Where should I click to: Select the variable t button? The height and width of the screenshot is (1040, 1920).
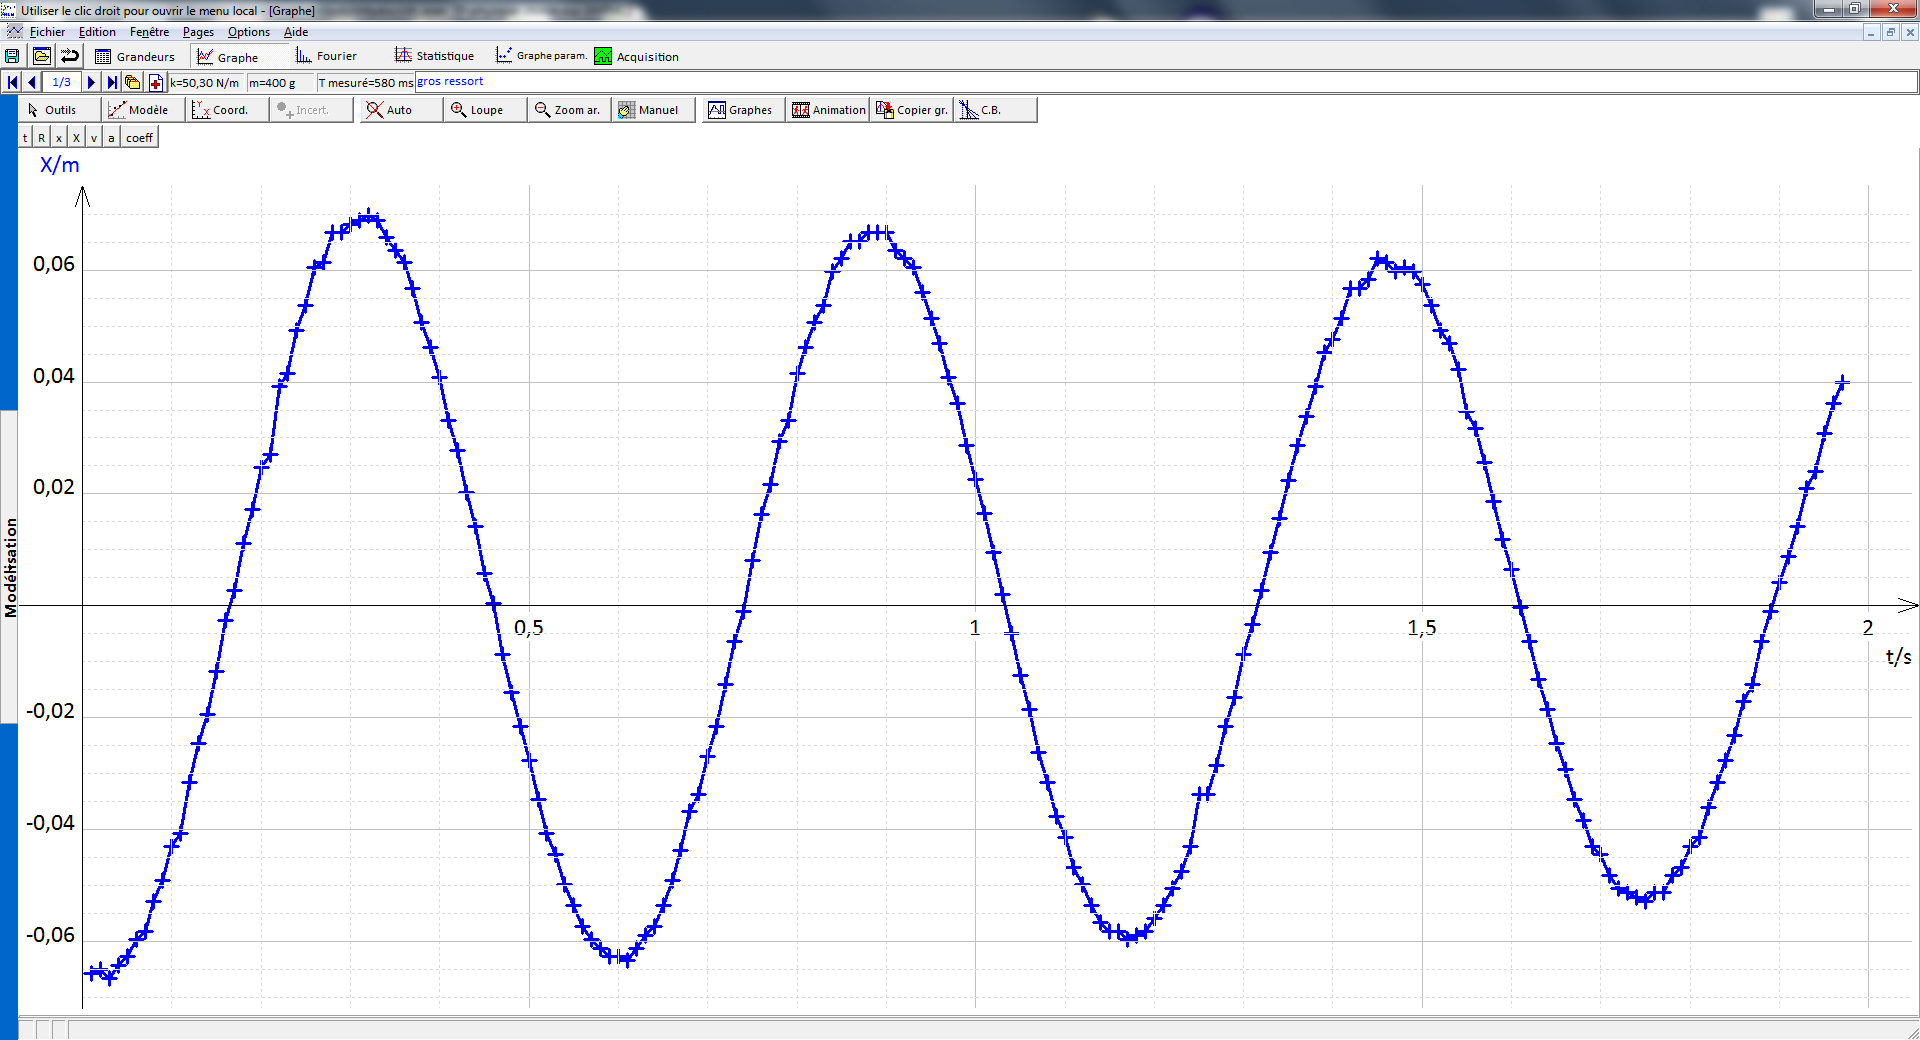[x=25, y=138]
